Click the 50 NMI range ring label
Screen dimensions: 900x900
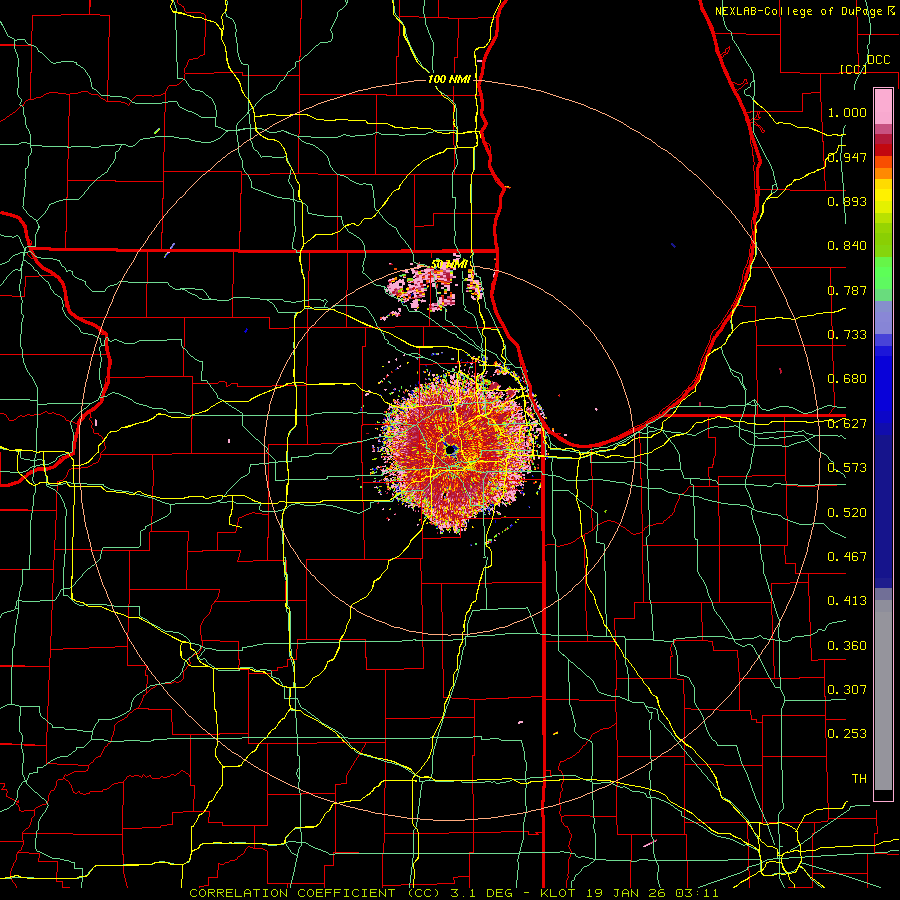[x=449, y=264]
